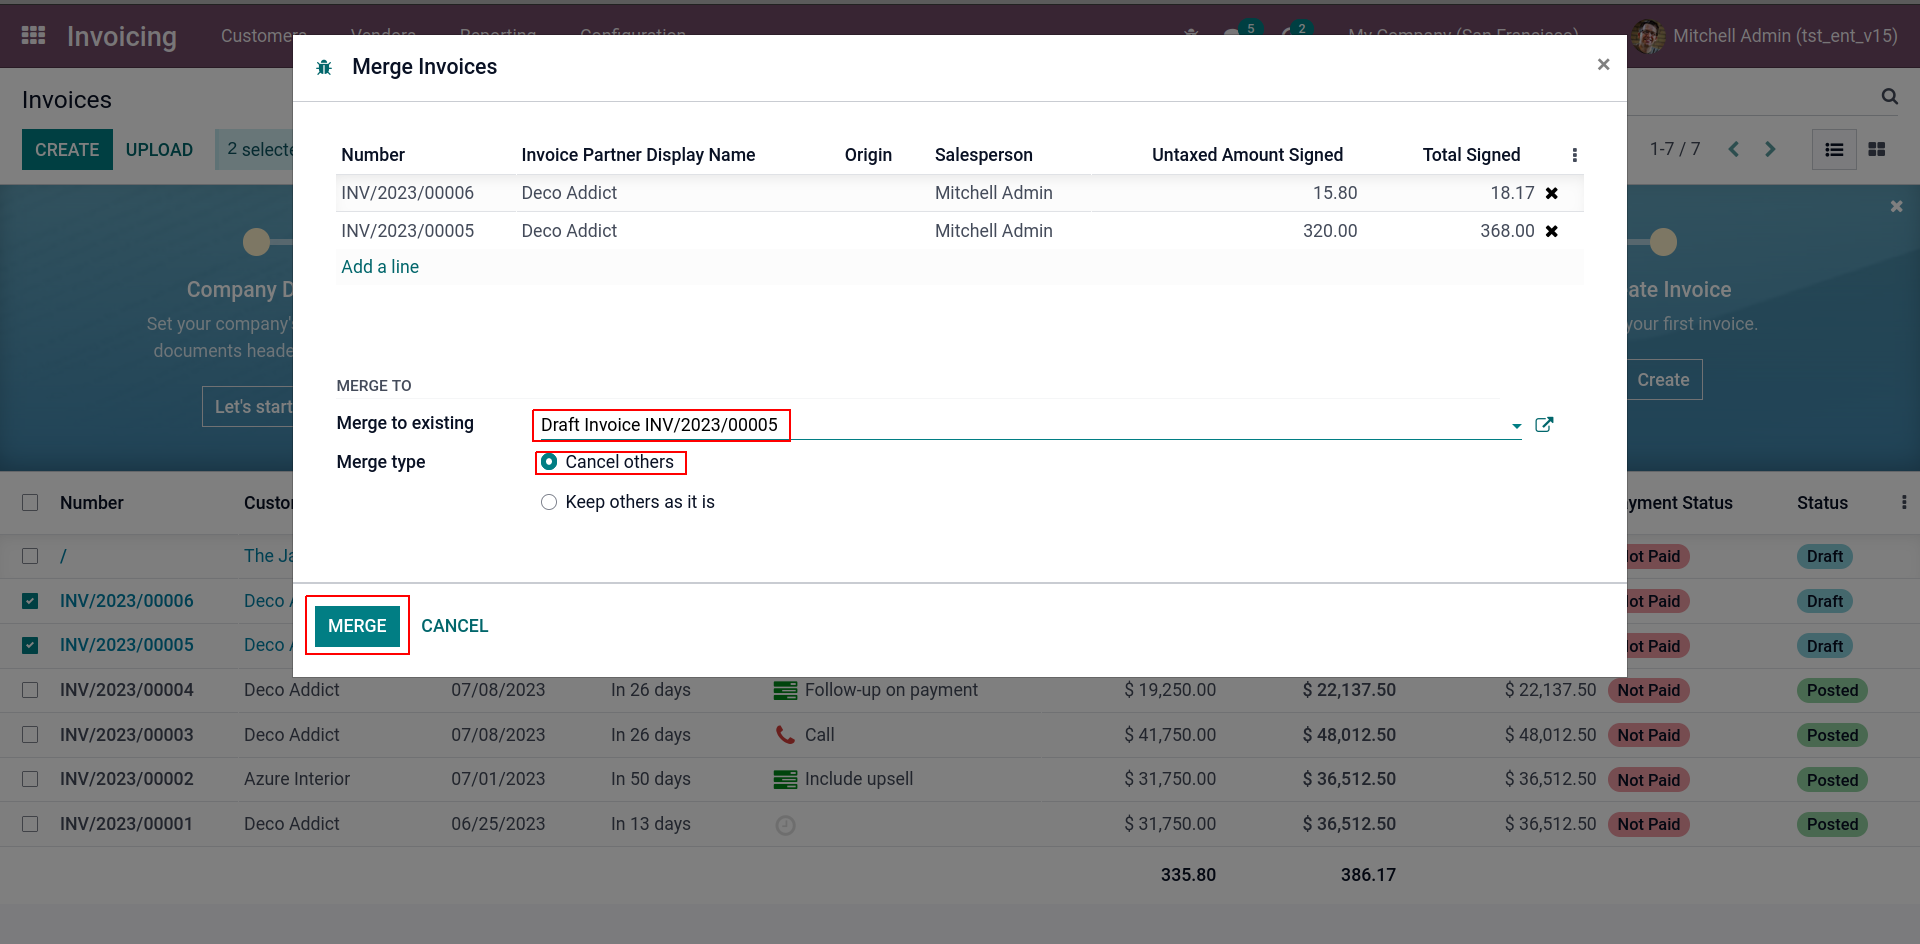Click the debug bug icon in the dialog
The height and width of the screenshot is (944, 1920).
click(324, 67)
